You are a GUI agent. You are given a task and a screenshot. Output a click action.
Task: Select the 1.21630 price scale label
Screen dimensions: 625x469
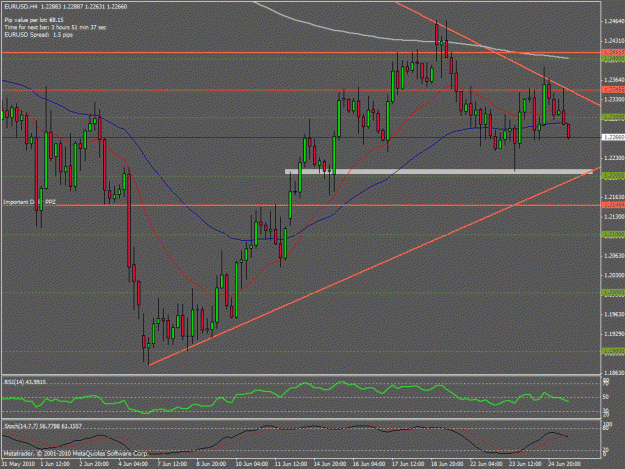614,197
